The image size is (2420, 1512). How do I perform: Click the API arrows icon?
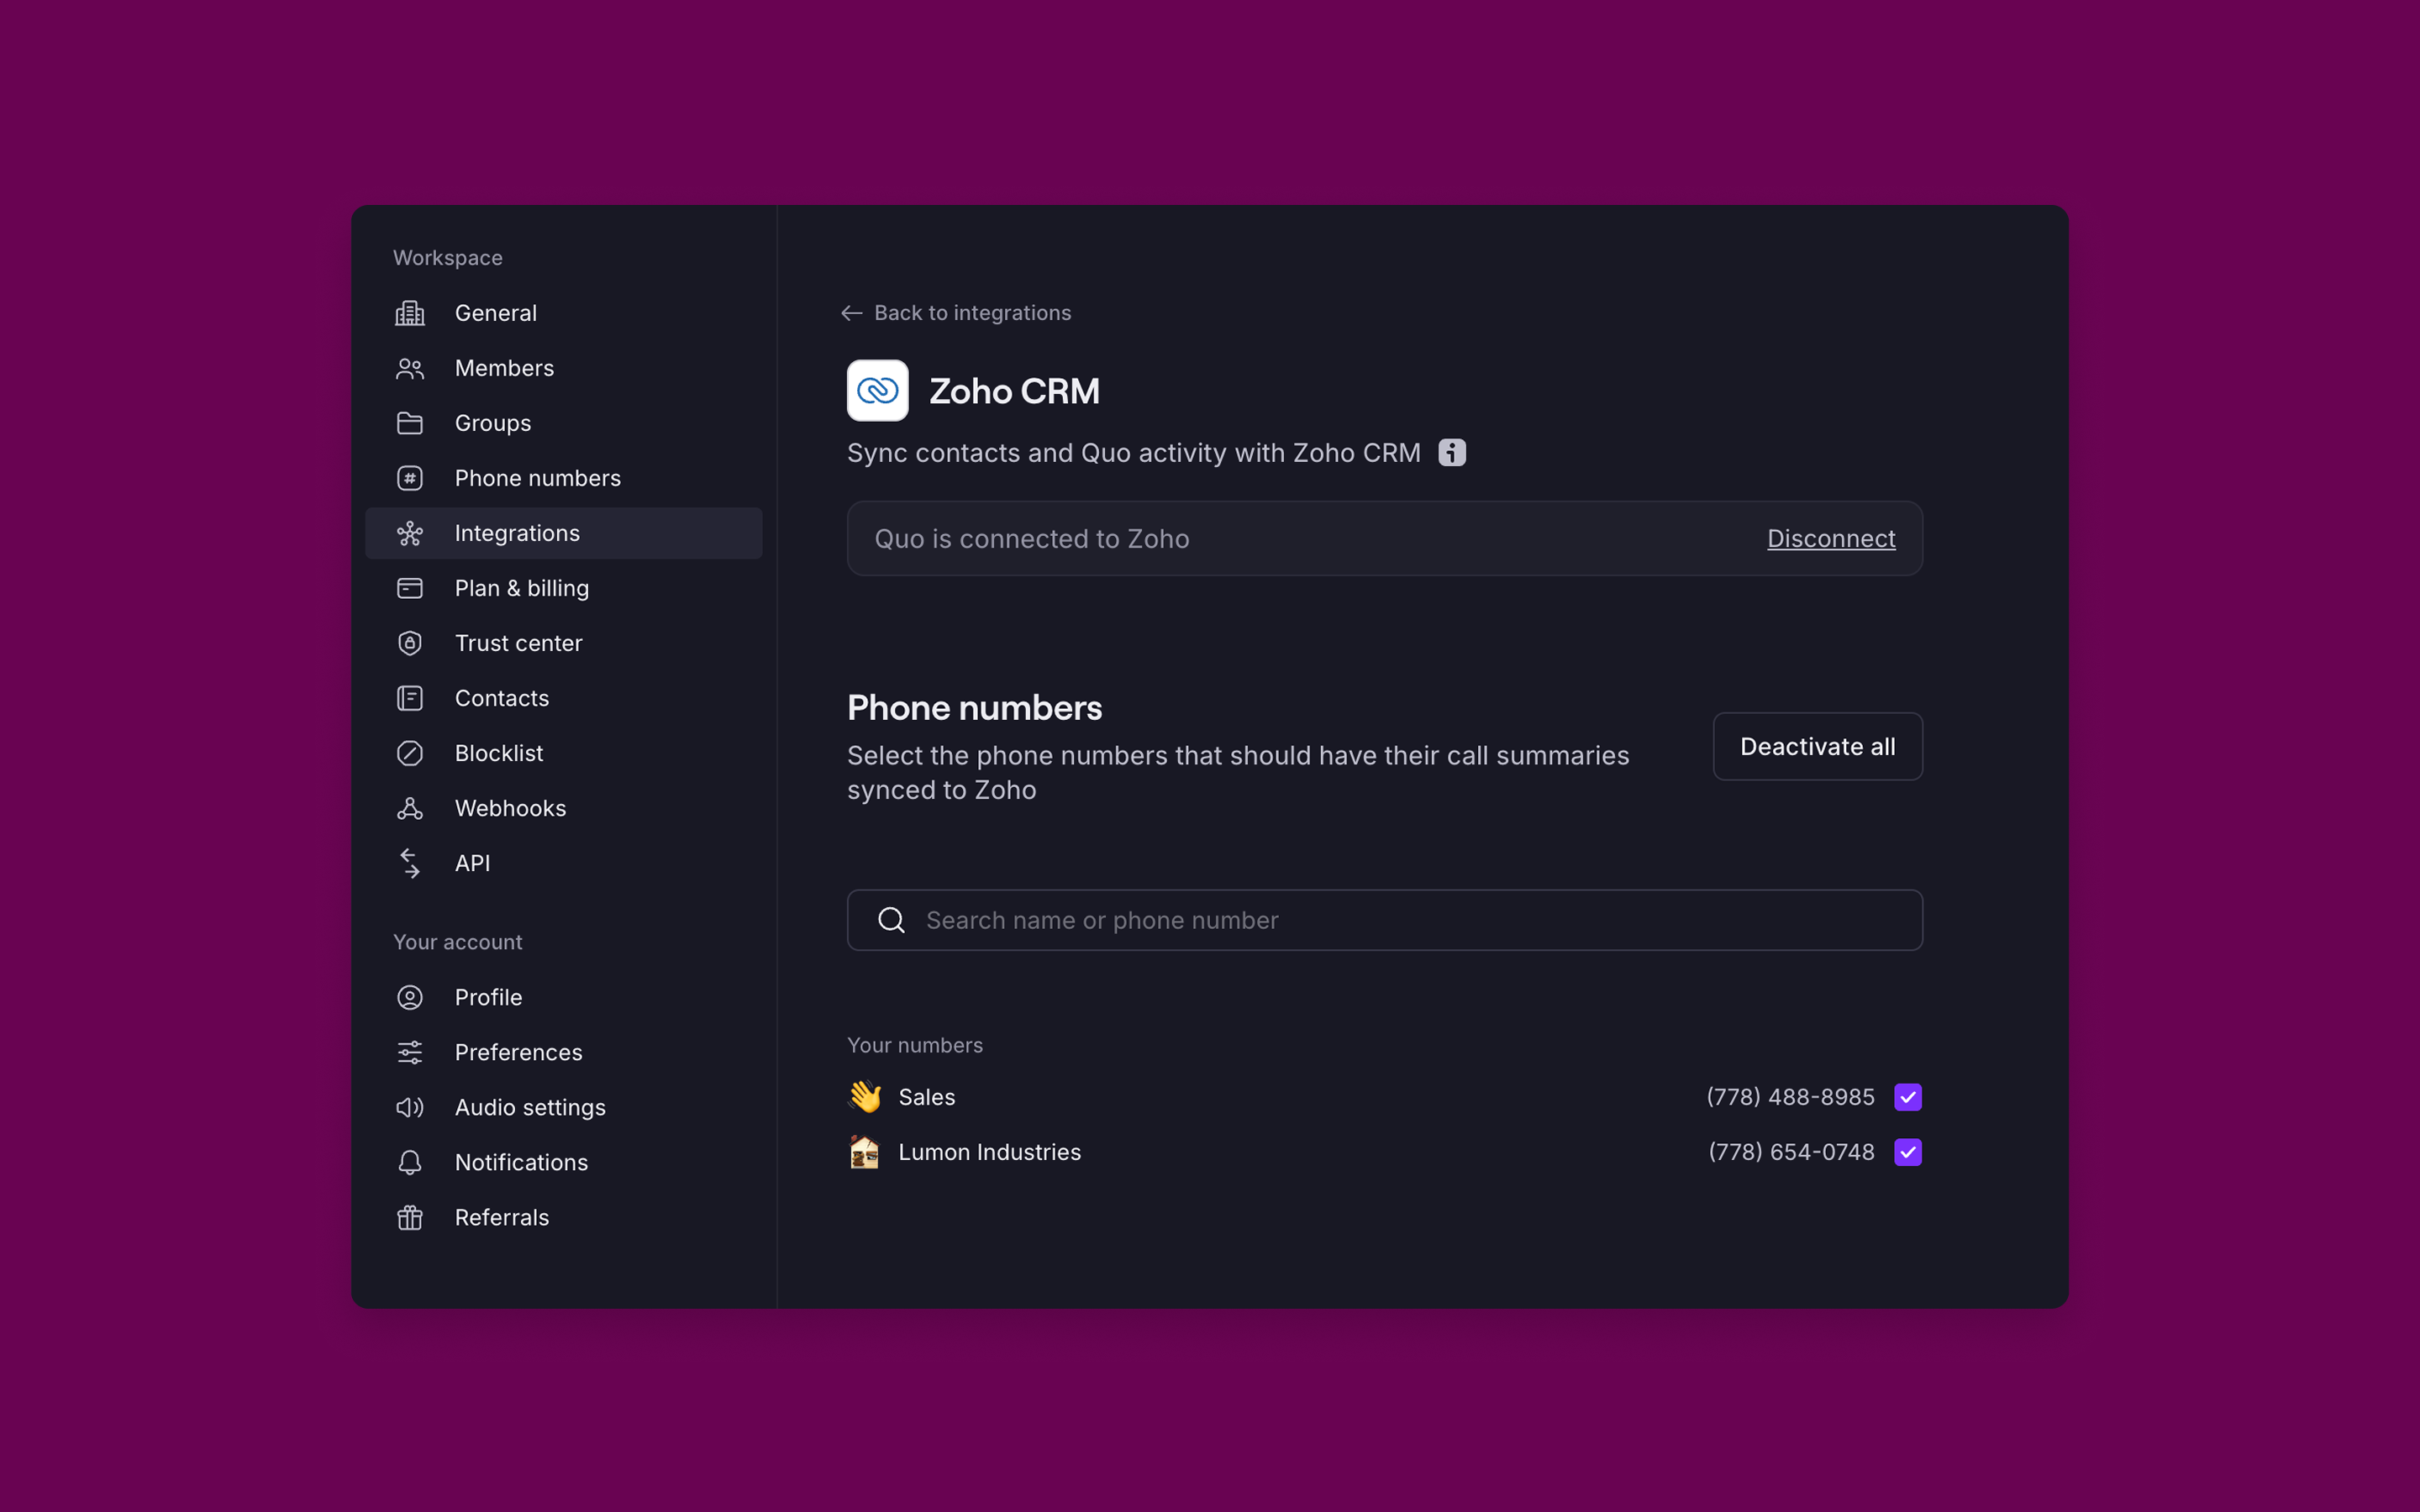(x=410, y=863)
